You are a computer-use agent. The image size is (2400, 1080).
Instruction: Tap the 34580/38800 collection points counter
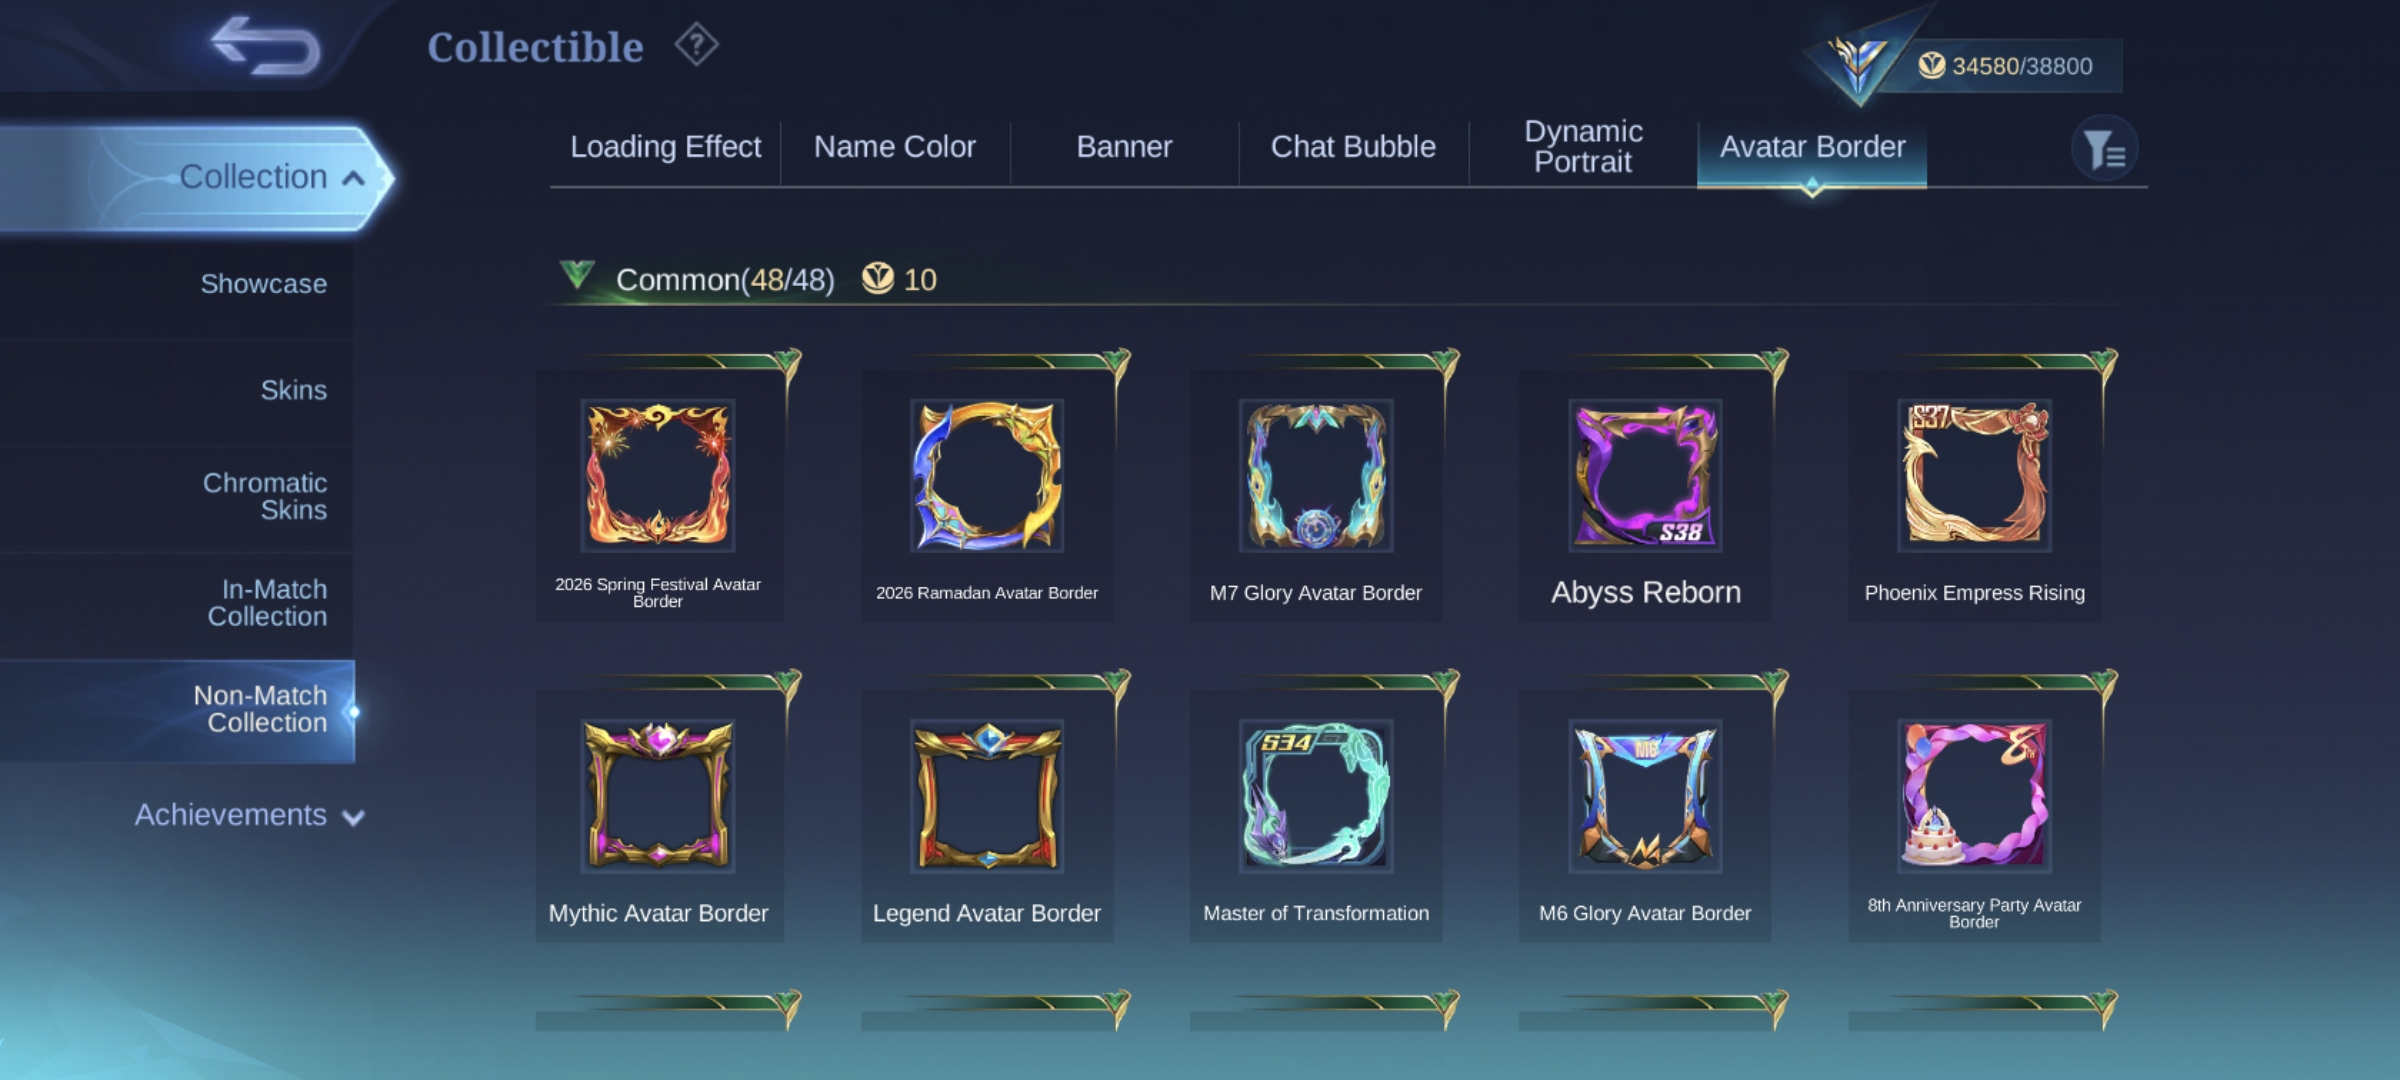(x=2006, y=66)
